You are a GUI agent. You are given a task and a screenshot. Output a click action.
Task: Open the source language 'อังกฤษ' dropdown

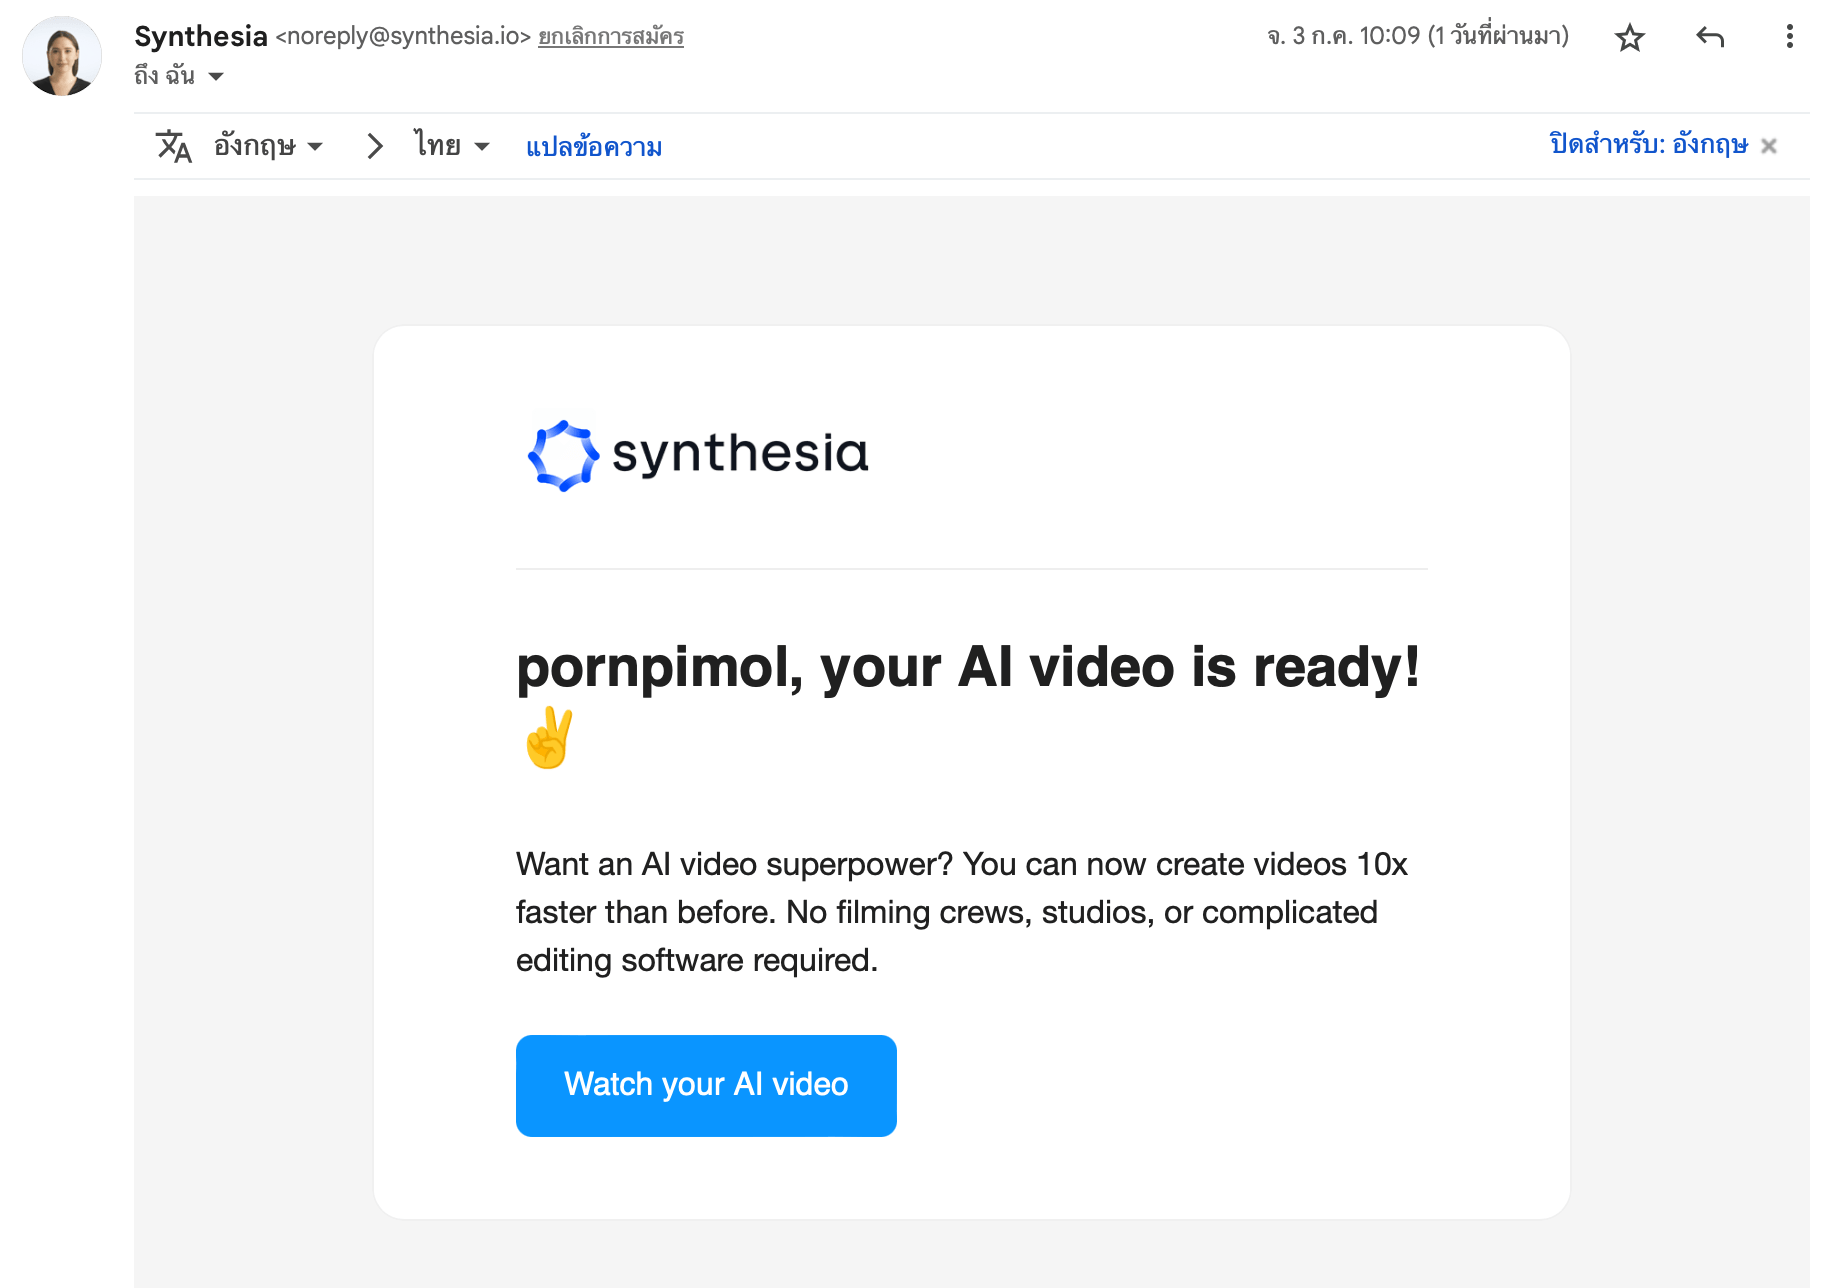point(268,146)
